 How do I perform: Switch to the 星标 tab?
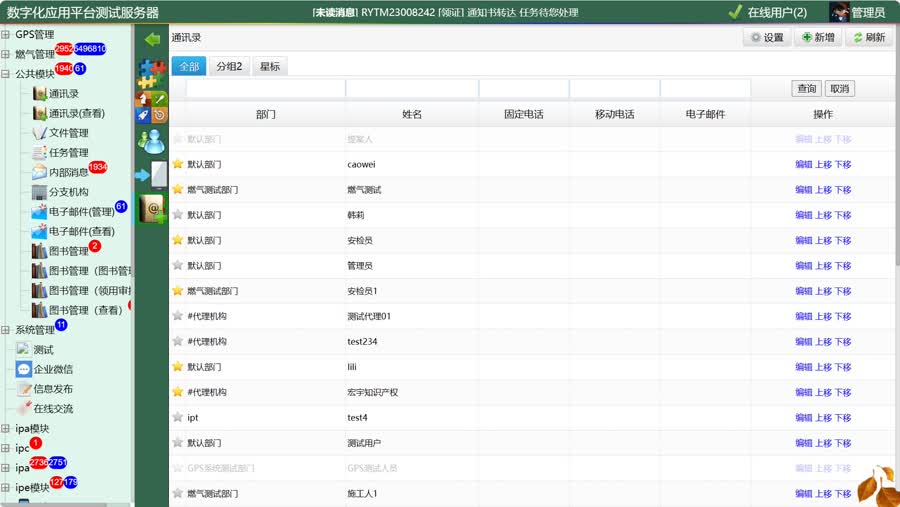tap(269, 67)
